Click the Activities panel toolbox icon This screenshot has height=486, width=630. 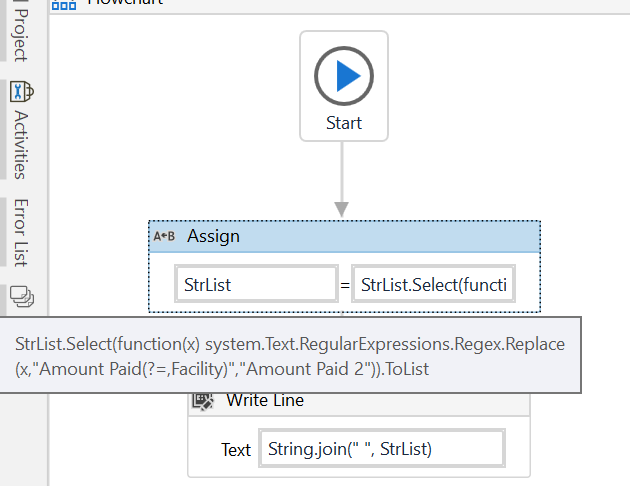(21, 92)
